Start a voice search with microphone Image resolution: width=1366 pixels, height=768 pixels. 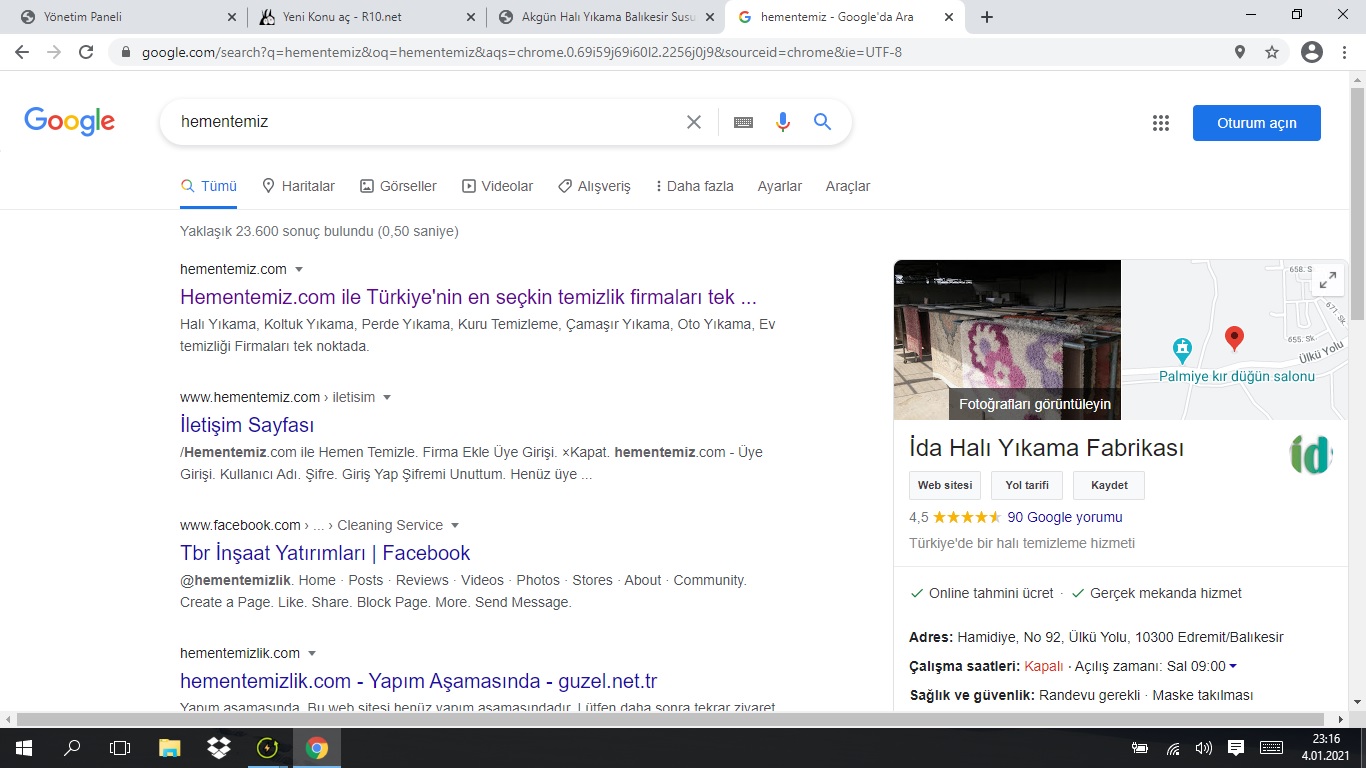point(783,122)
